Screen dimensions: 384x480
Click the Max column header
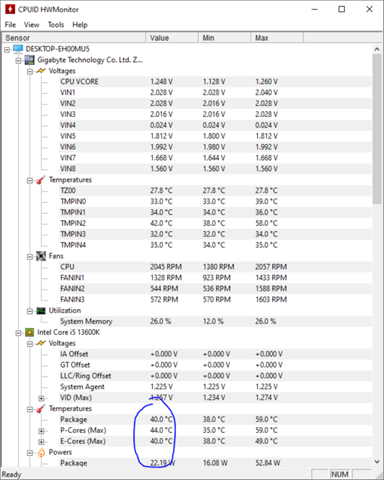(277, 38)
